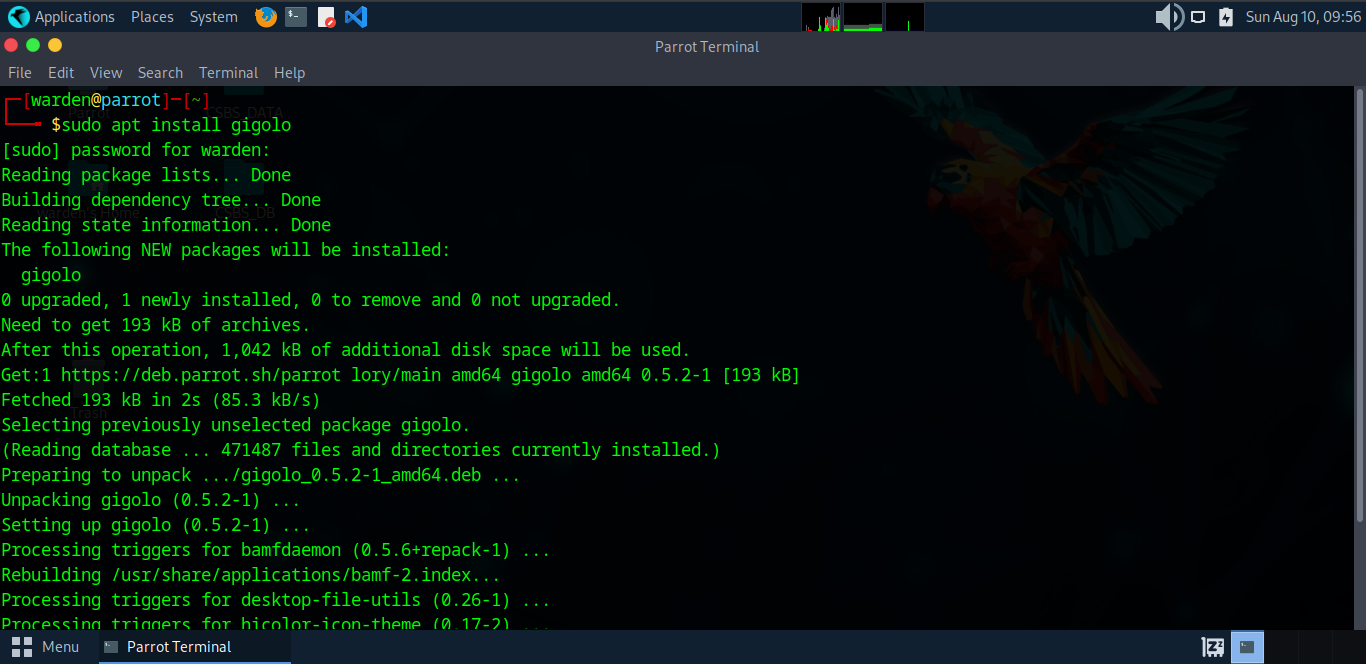Click the text editor launcher icon
Screen dimensions: 1366x664
coord(326,17)
